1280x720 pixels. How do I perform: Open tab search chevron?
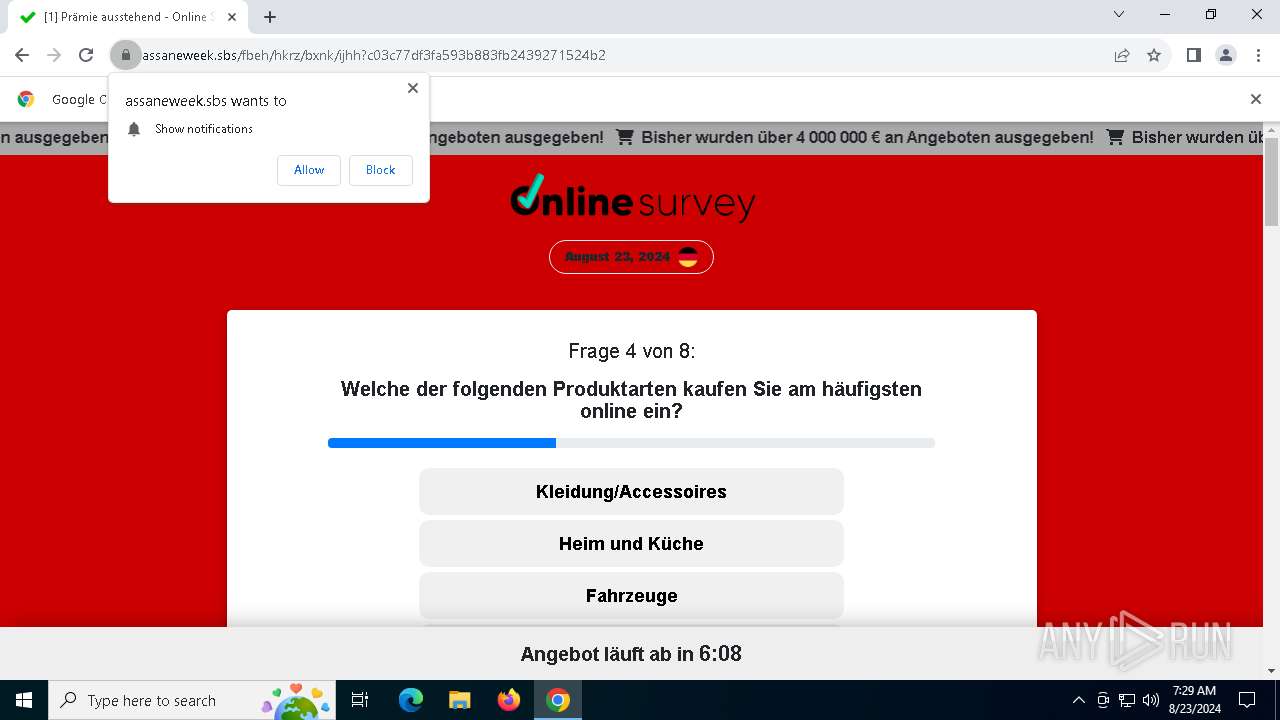click(x=1119, y=14)
